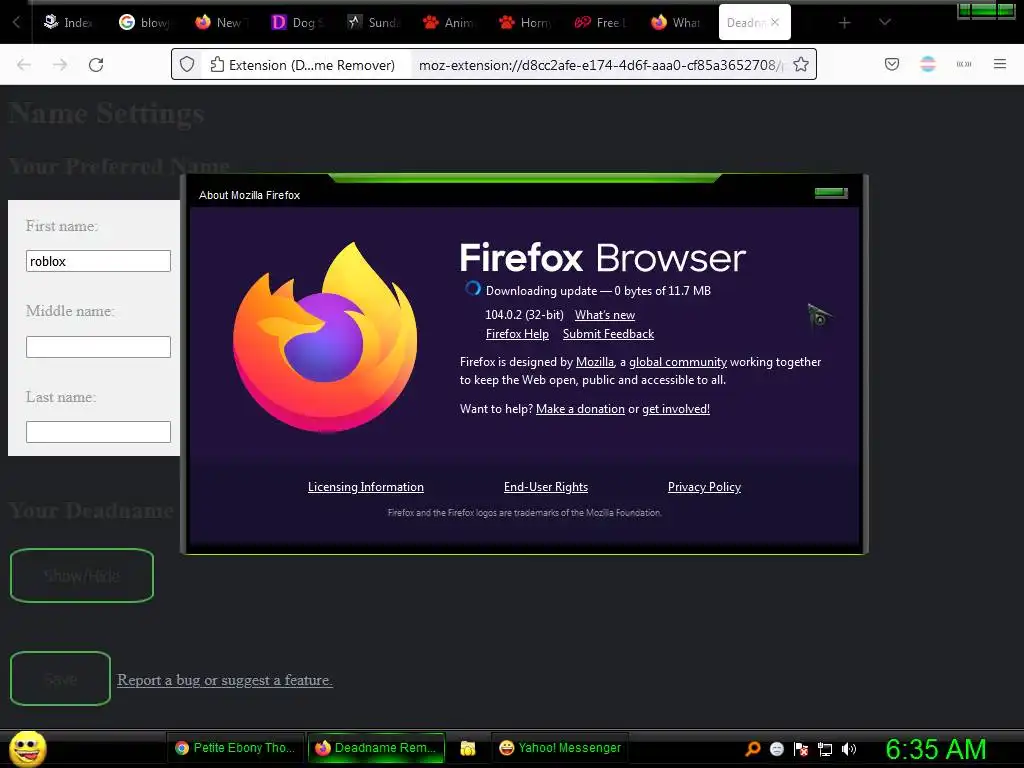The image size is (1024, 768).
Task: Switch to the Dog tab with D icon
Action: (x=296, y=22)
